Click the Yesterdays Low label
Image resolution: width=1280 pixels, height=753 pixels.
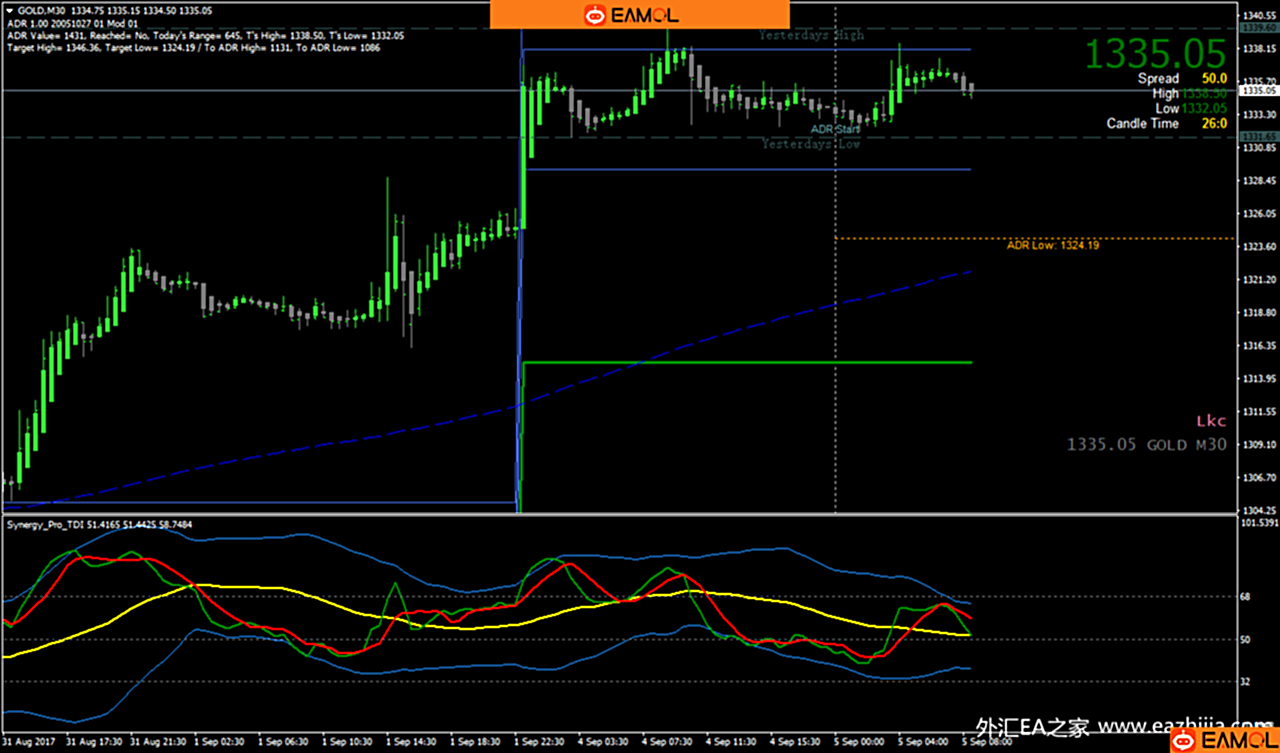[x=810, y=144]
